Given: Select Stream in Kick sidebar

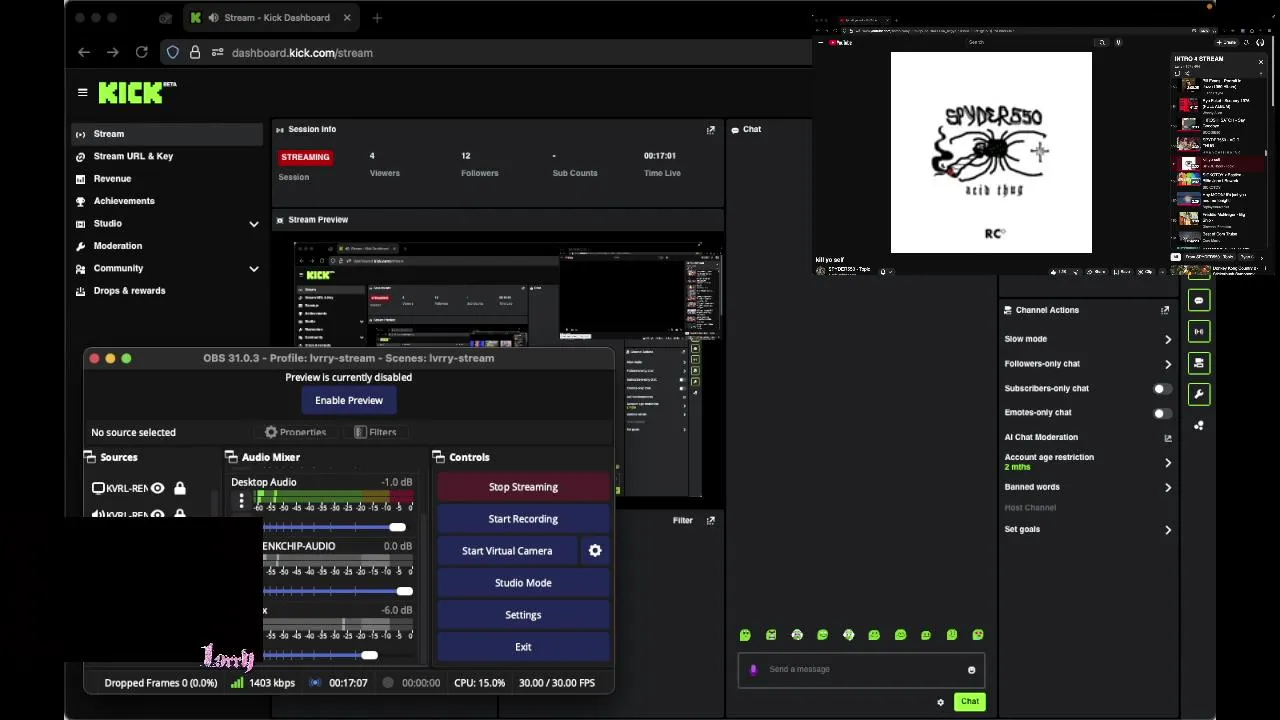Looking at the screenshot, I should (x=167, y=134).
